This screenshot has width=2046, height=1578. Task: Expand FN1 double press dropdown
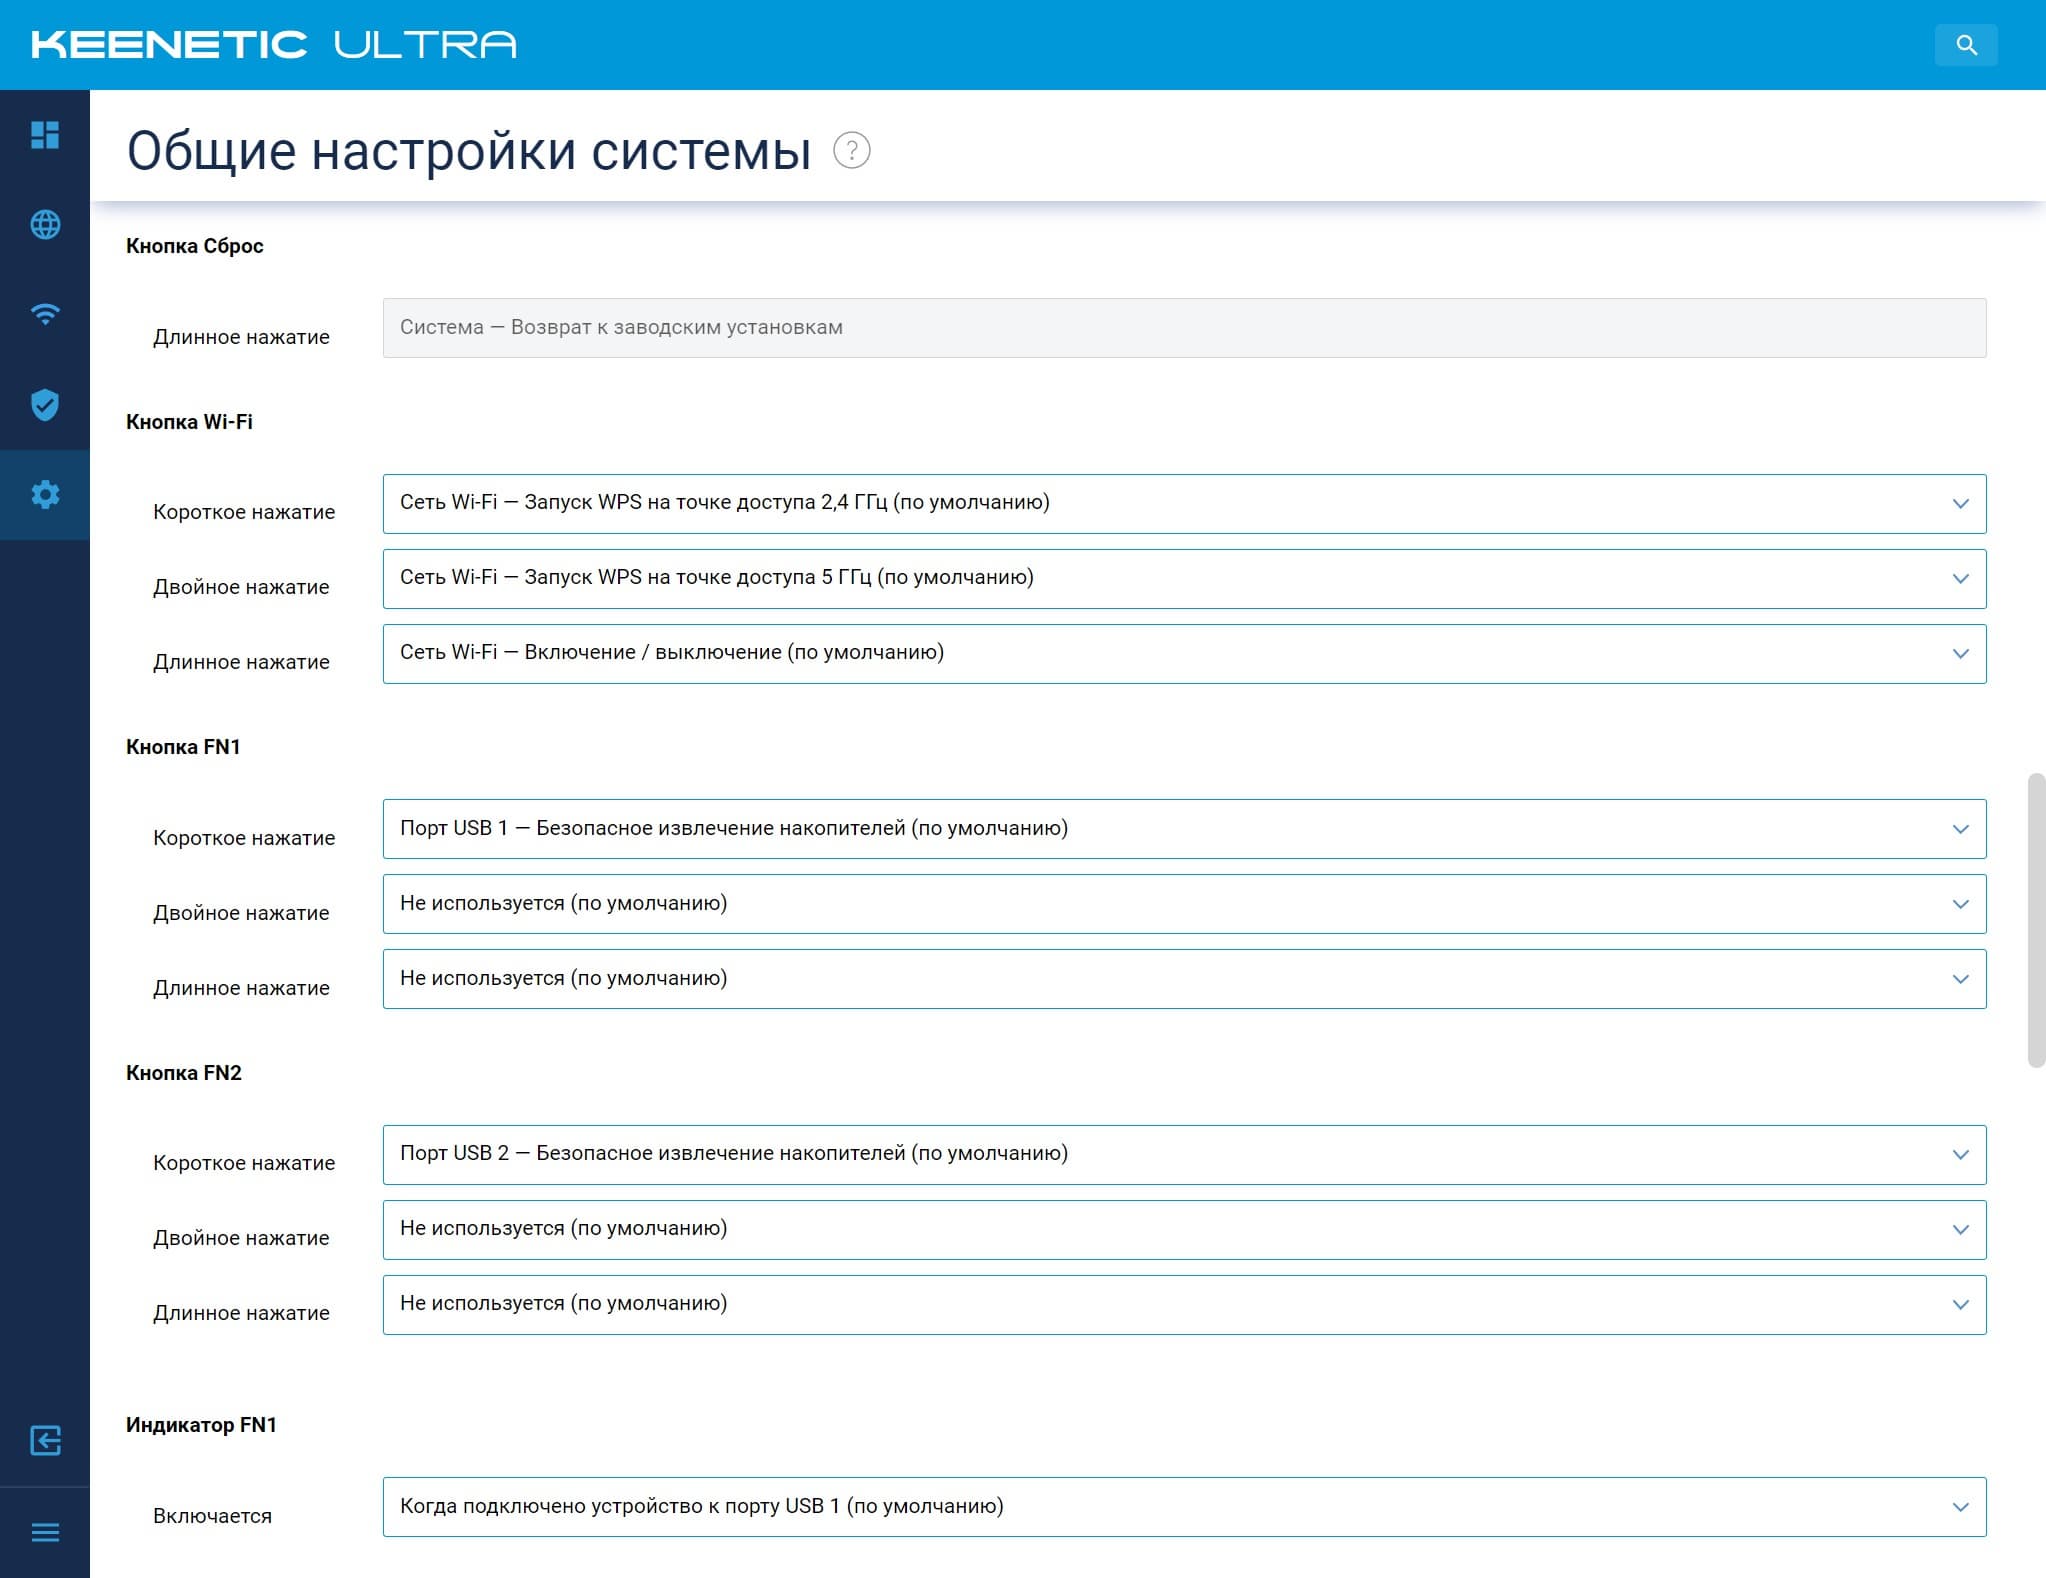pyautogui.click(x=1183, y=903)
